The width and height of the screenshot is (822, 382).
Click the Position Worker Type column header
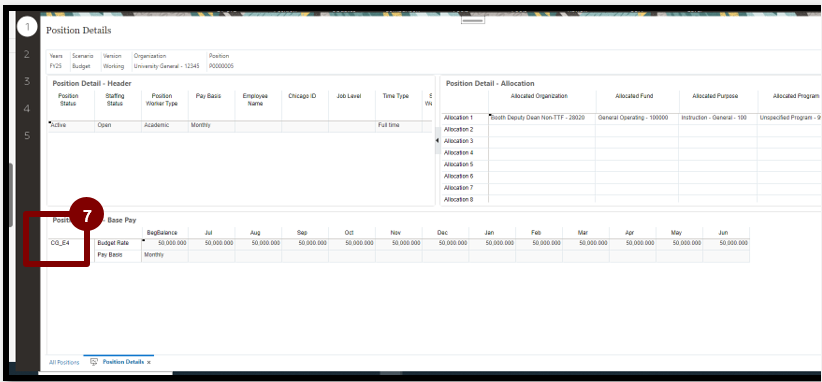(161, 100)
